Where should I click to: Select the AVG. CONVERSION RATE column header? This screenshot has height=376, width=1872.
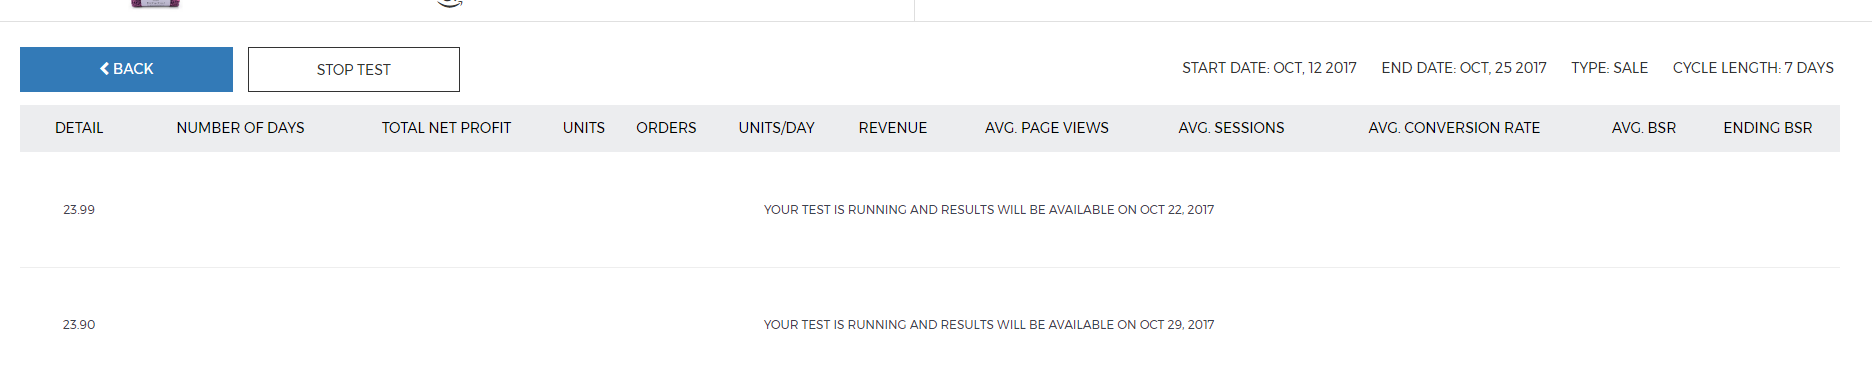click(x=1454, y=128)
